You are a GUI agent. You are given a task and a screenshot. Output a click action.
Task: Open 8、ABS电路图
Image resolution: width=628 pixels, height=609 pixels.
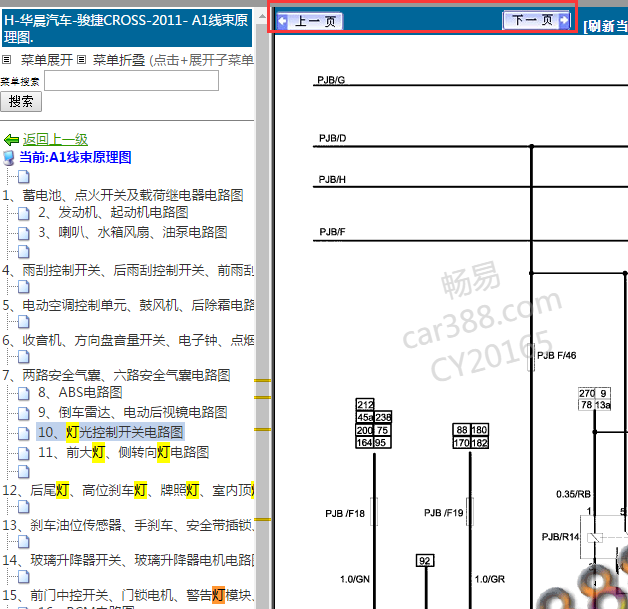click(x=80, y=392)
